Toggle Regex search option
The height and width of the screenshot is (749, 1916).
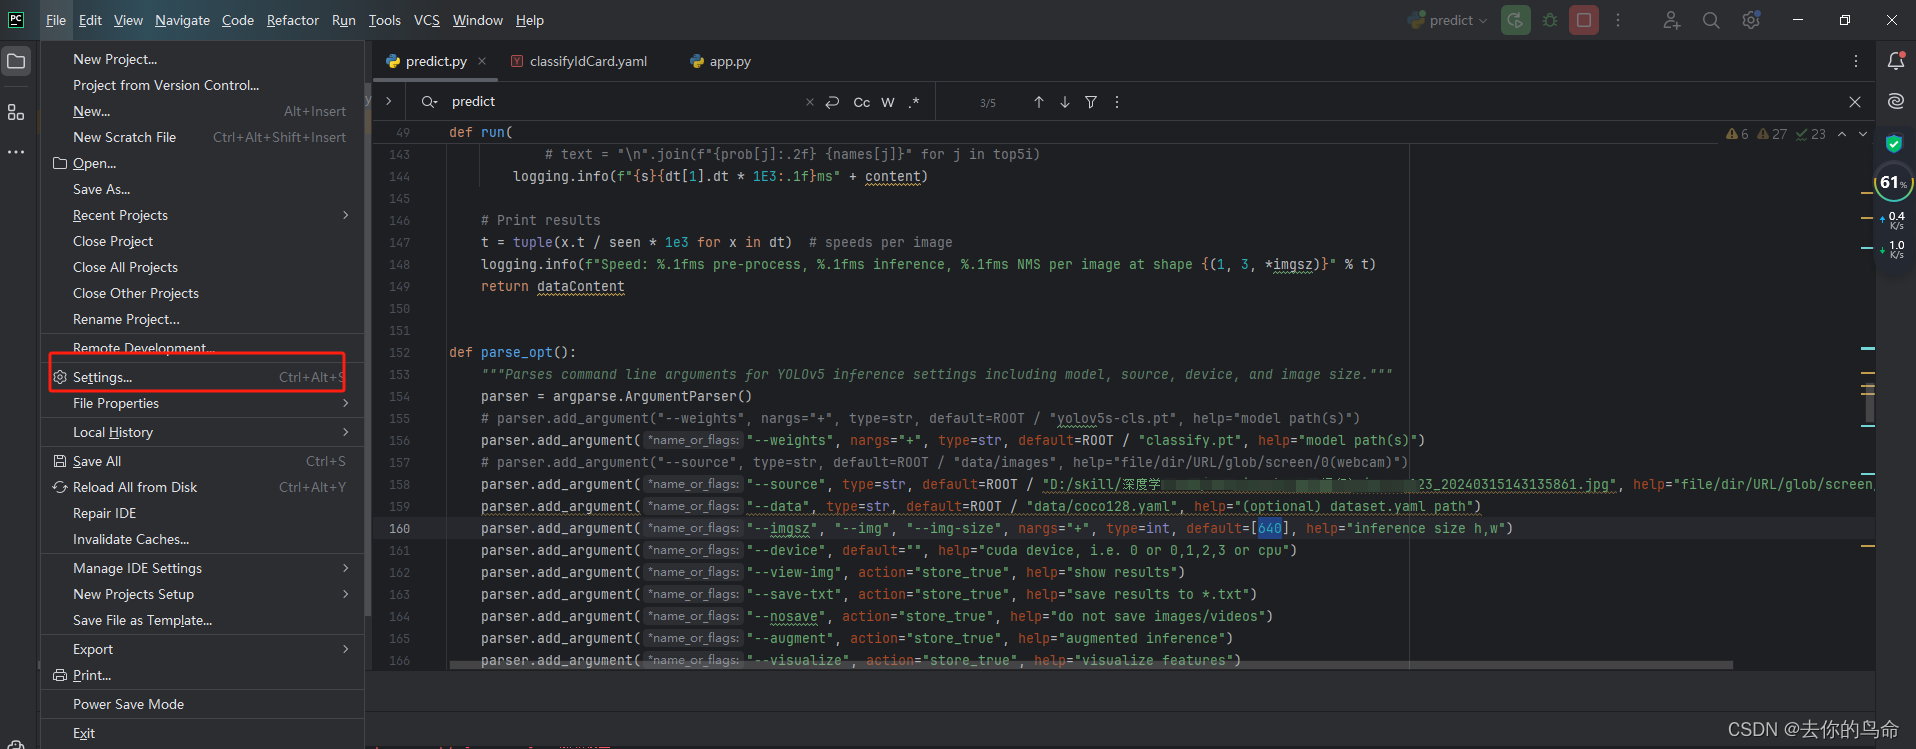914,102
